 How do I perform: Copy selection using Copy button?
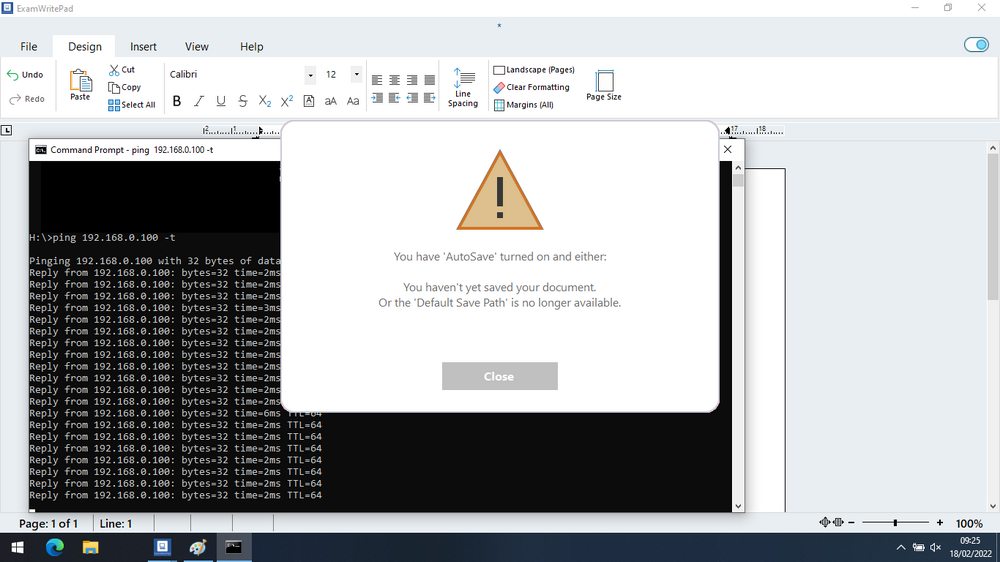[x=124, y=87]
